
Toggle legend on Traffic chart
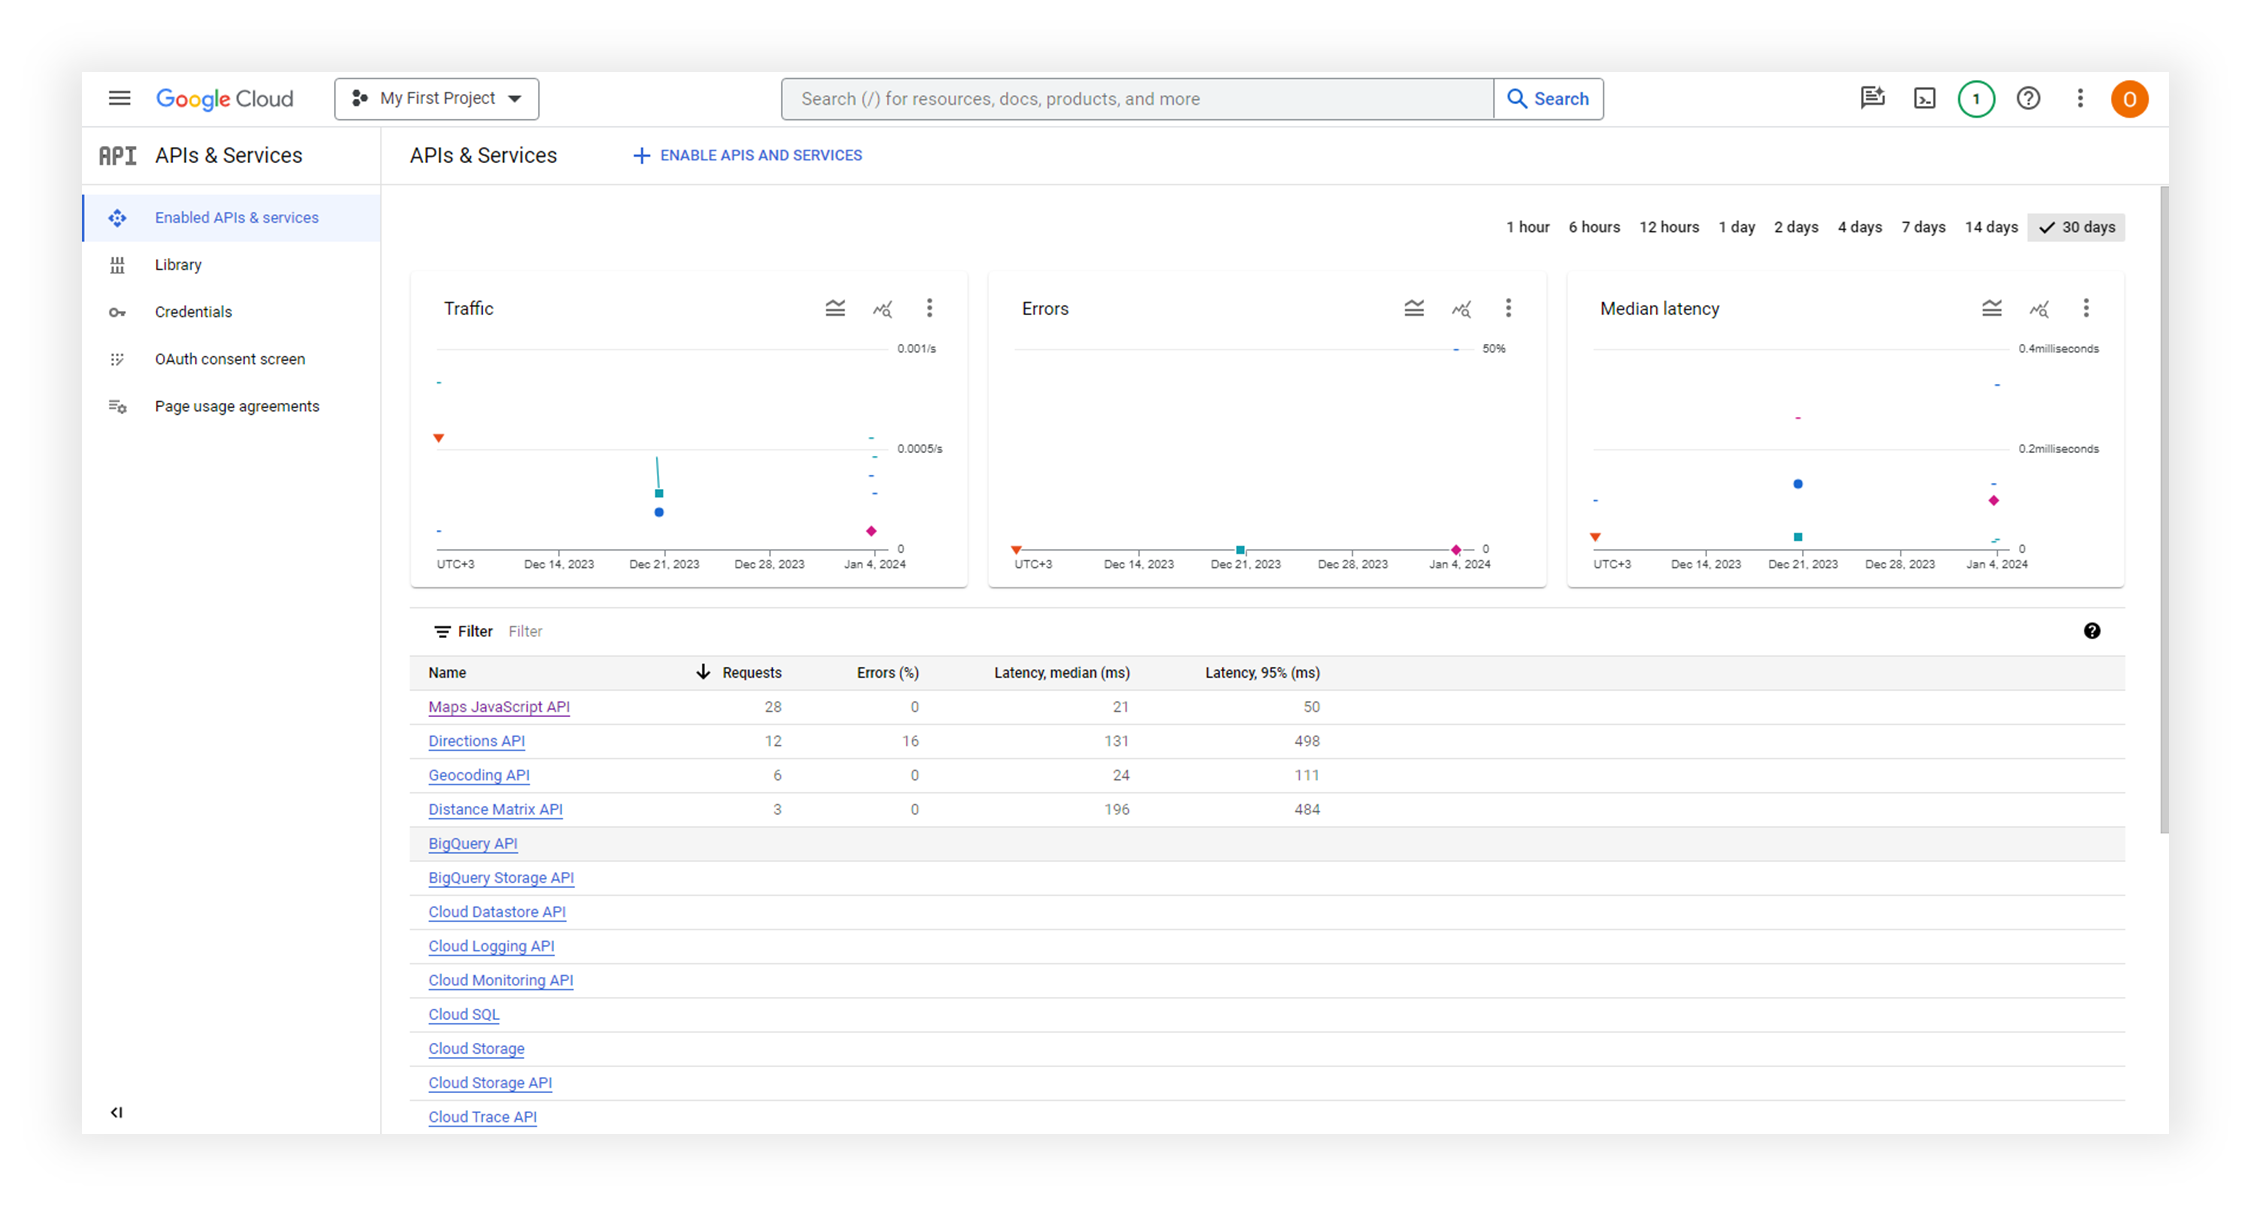pyautogui.click(x=835, y=308)
